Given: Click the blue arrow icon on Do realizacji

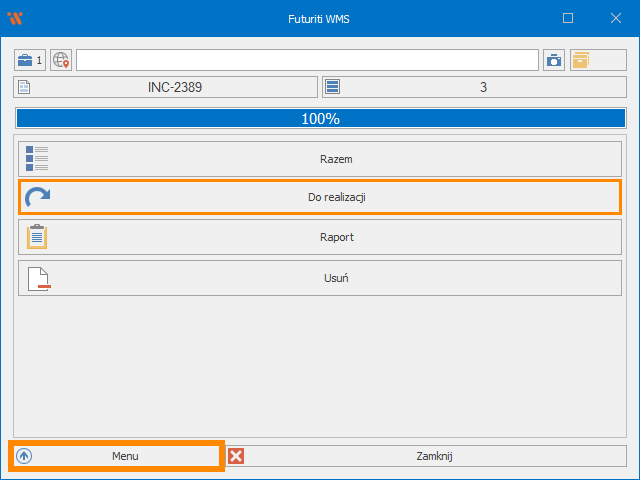Looking at the screenshot, I should (x=37, y=198).
